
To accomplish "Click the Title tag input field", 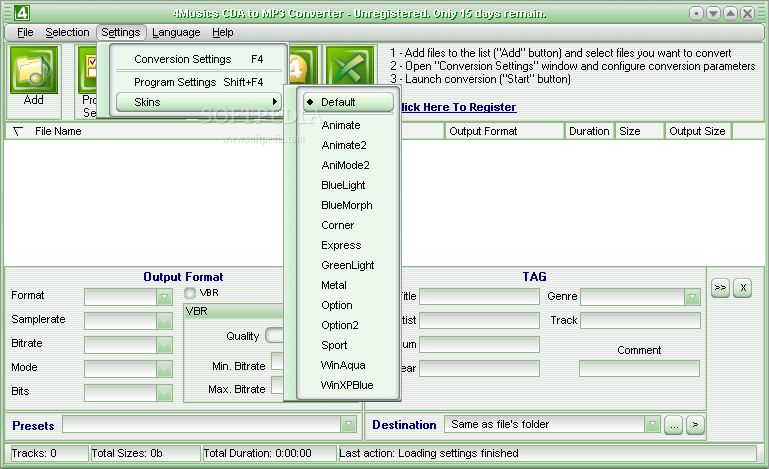I will [x=479, y=296].
